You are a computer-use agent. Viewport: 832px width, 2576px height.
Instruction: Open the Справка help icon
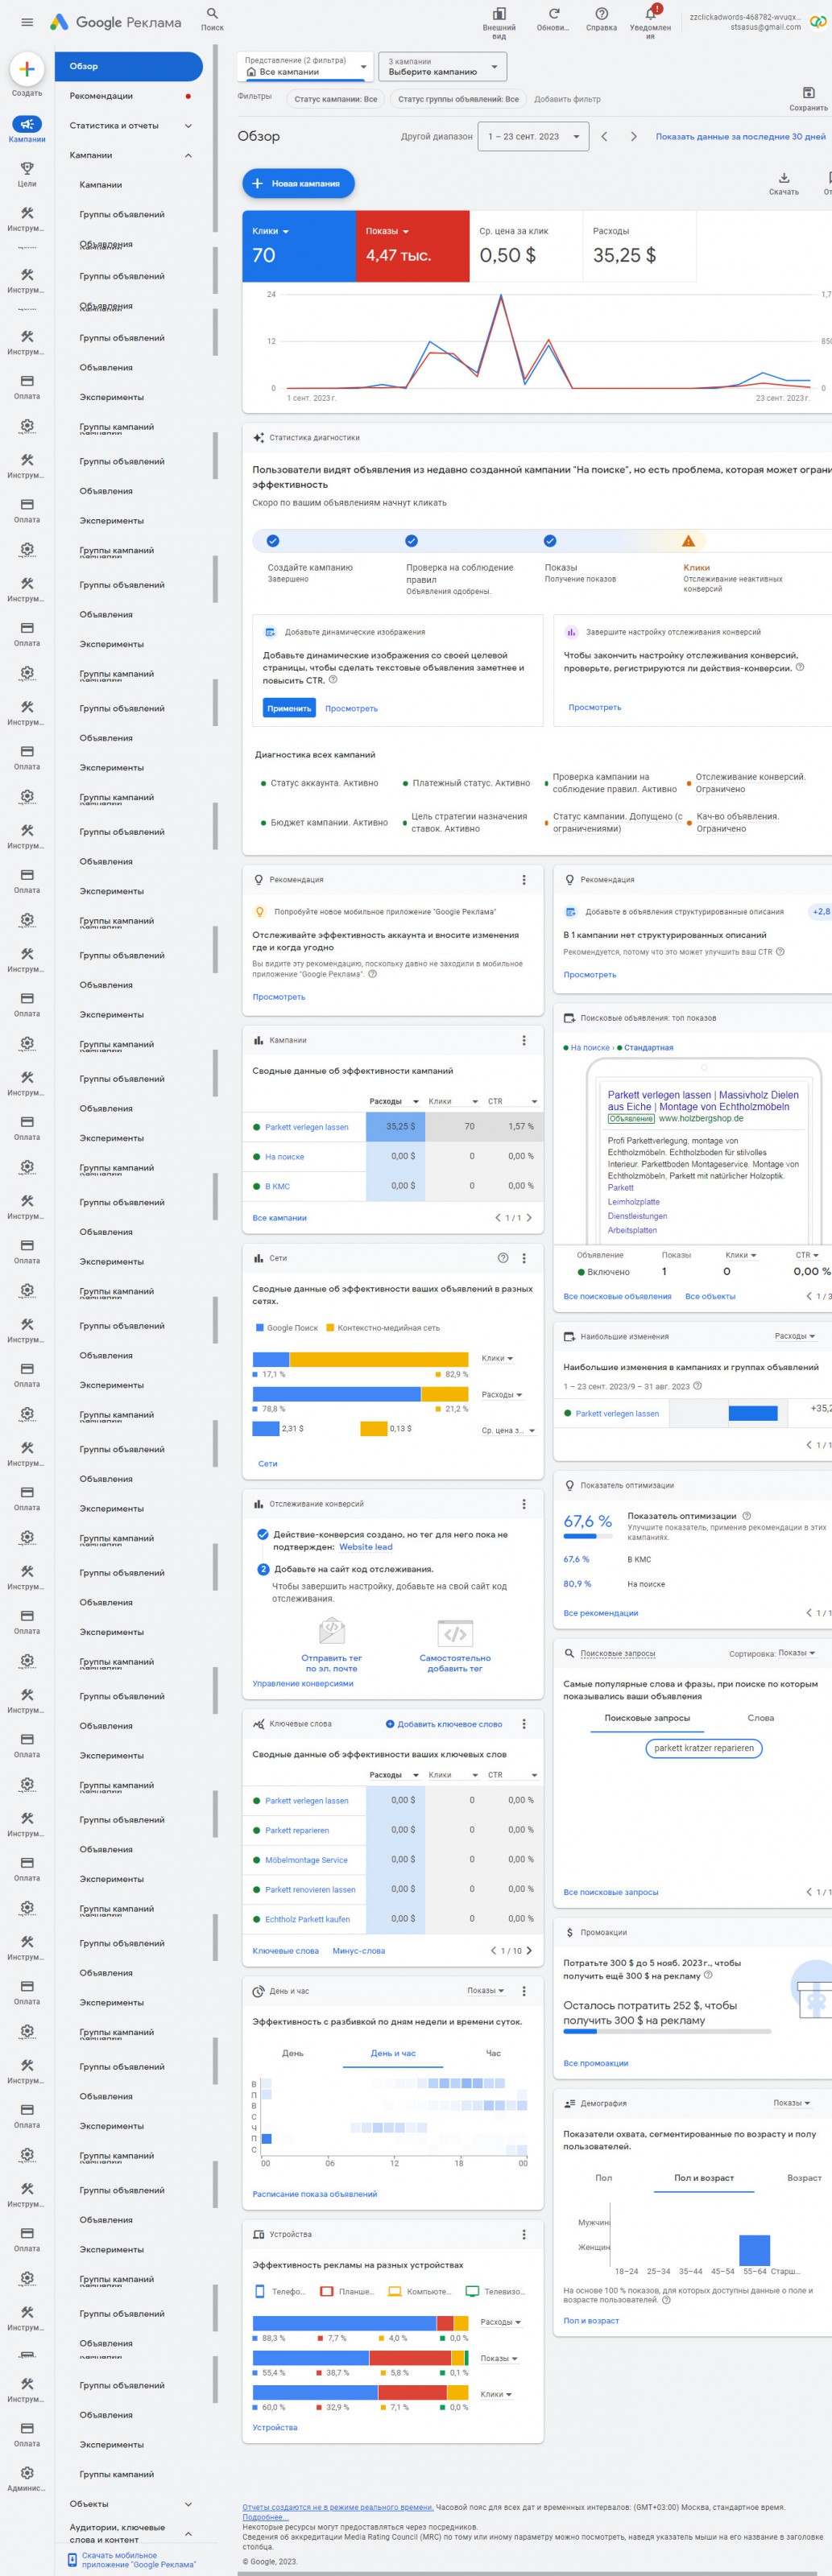pyautogui.click(x=601, y=14)
